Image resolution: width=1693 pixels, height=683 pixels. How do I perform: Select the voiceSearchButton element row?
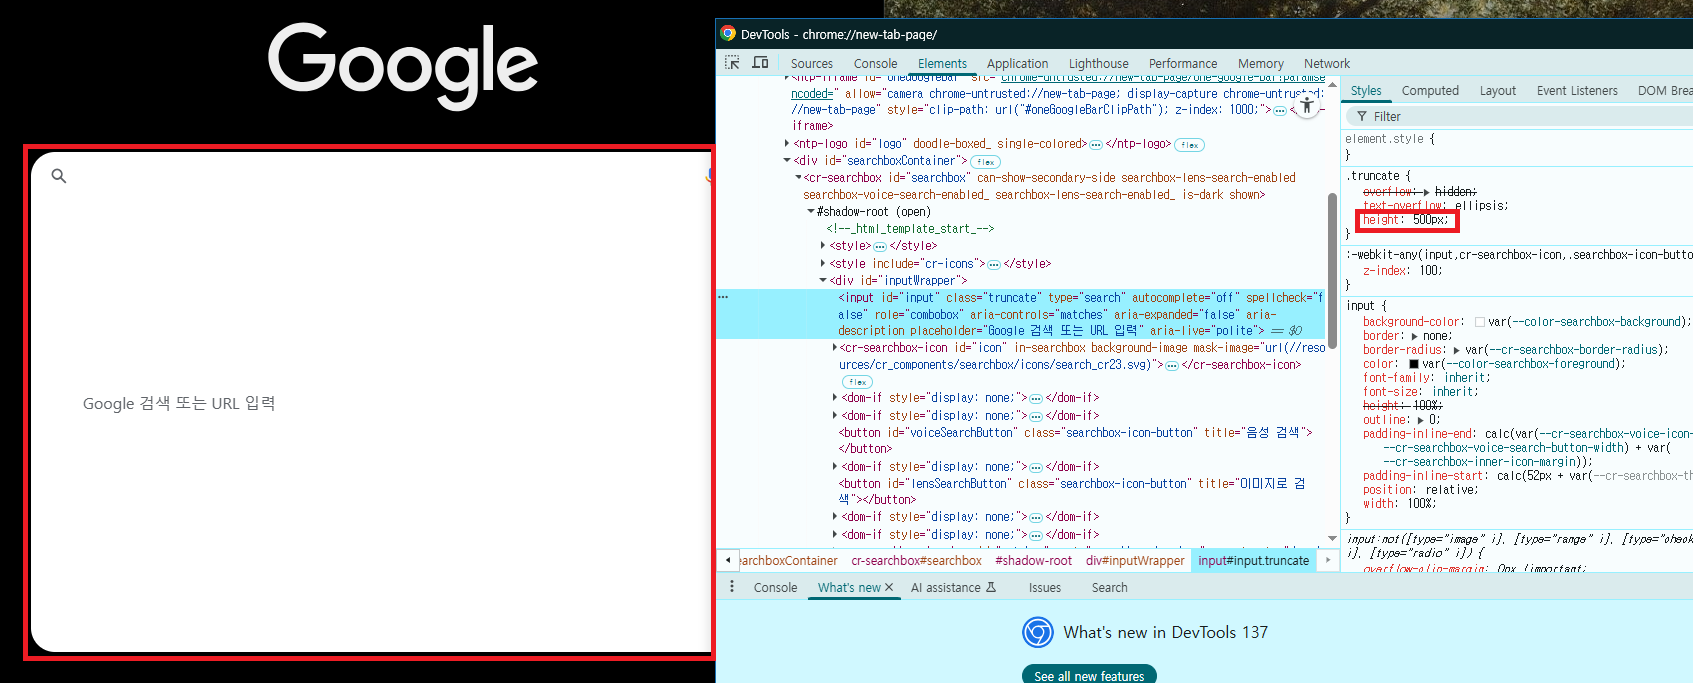coord(1075,441)
